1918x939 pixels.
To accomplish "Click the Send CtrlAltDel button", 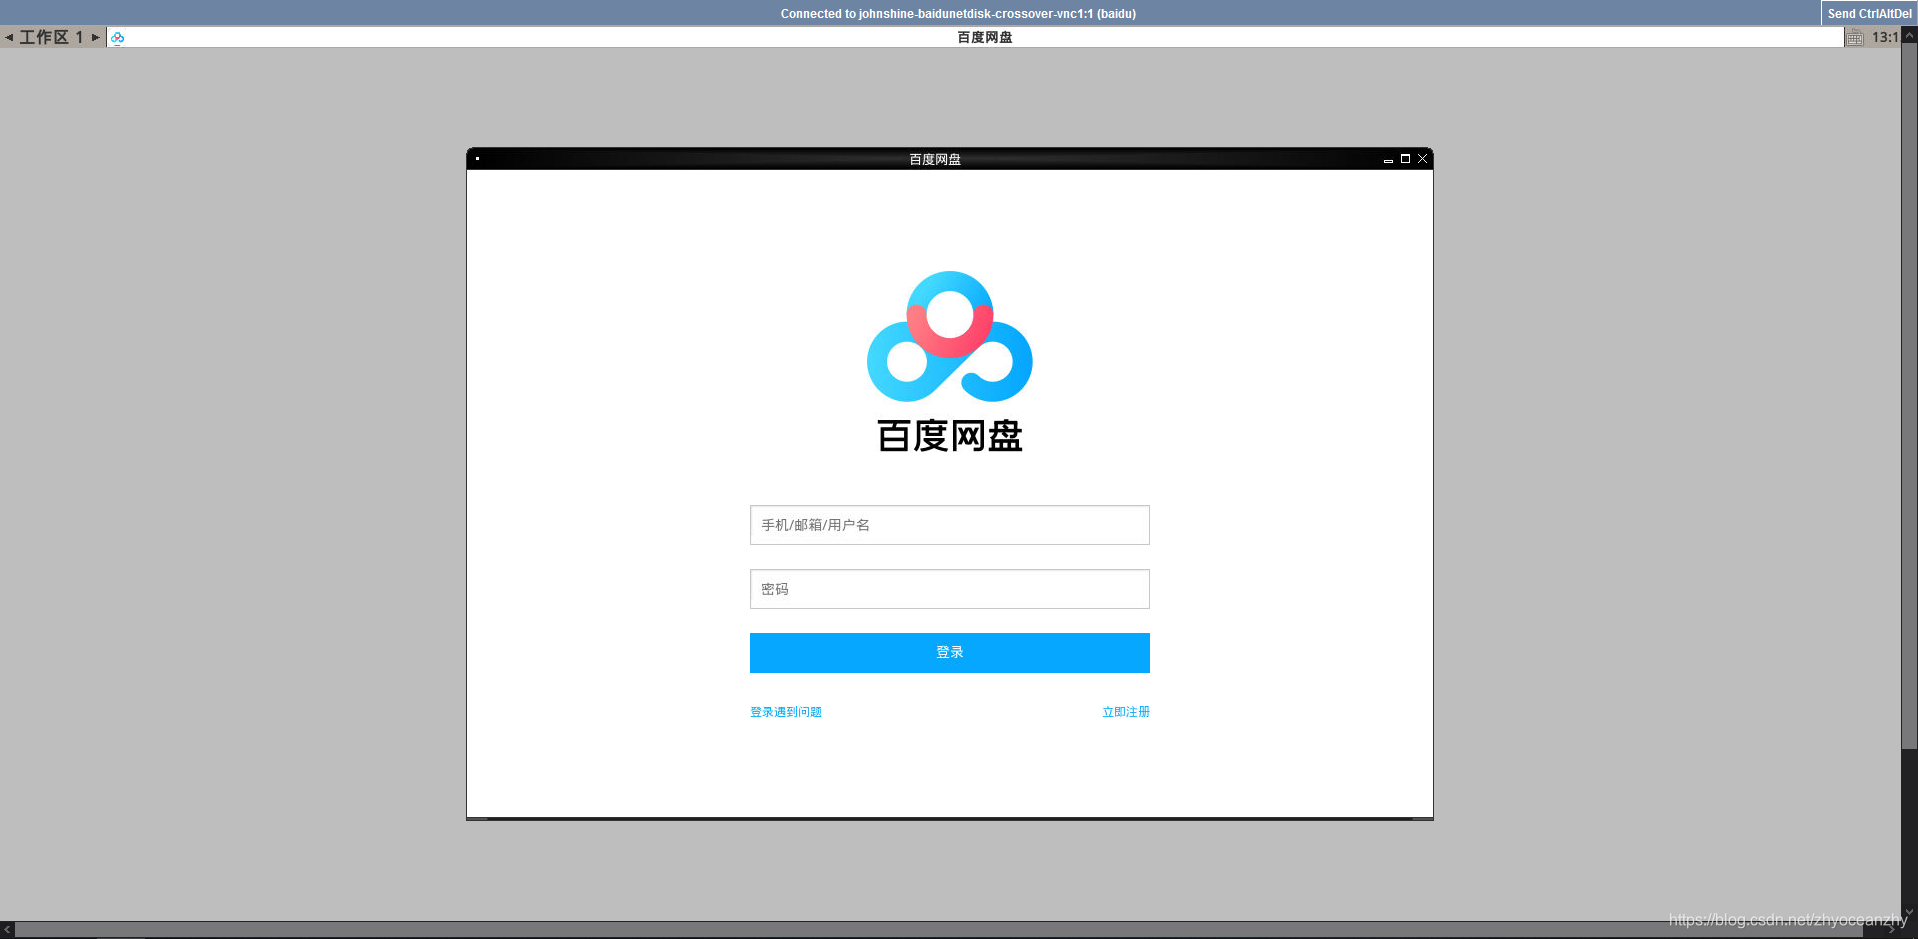I will pyautogui.click(x=1869, y=13).
